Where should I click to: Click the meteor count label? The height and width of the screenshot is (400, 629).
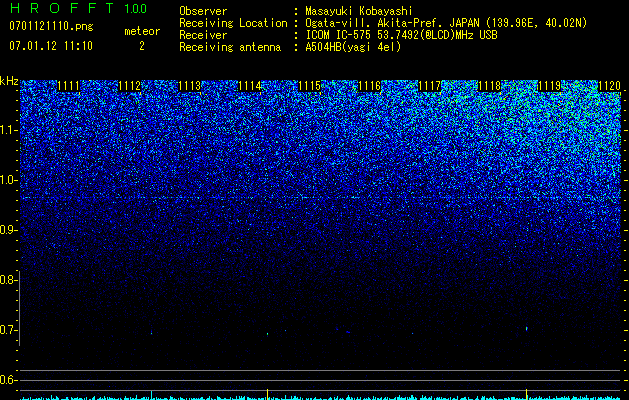[142, 31]
